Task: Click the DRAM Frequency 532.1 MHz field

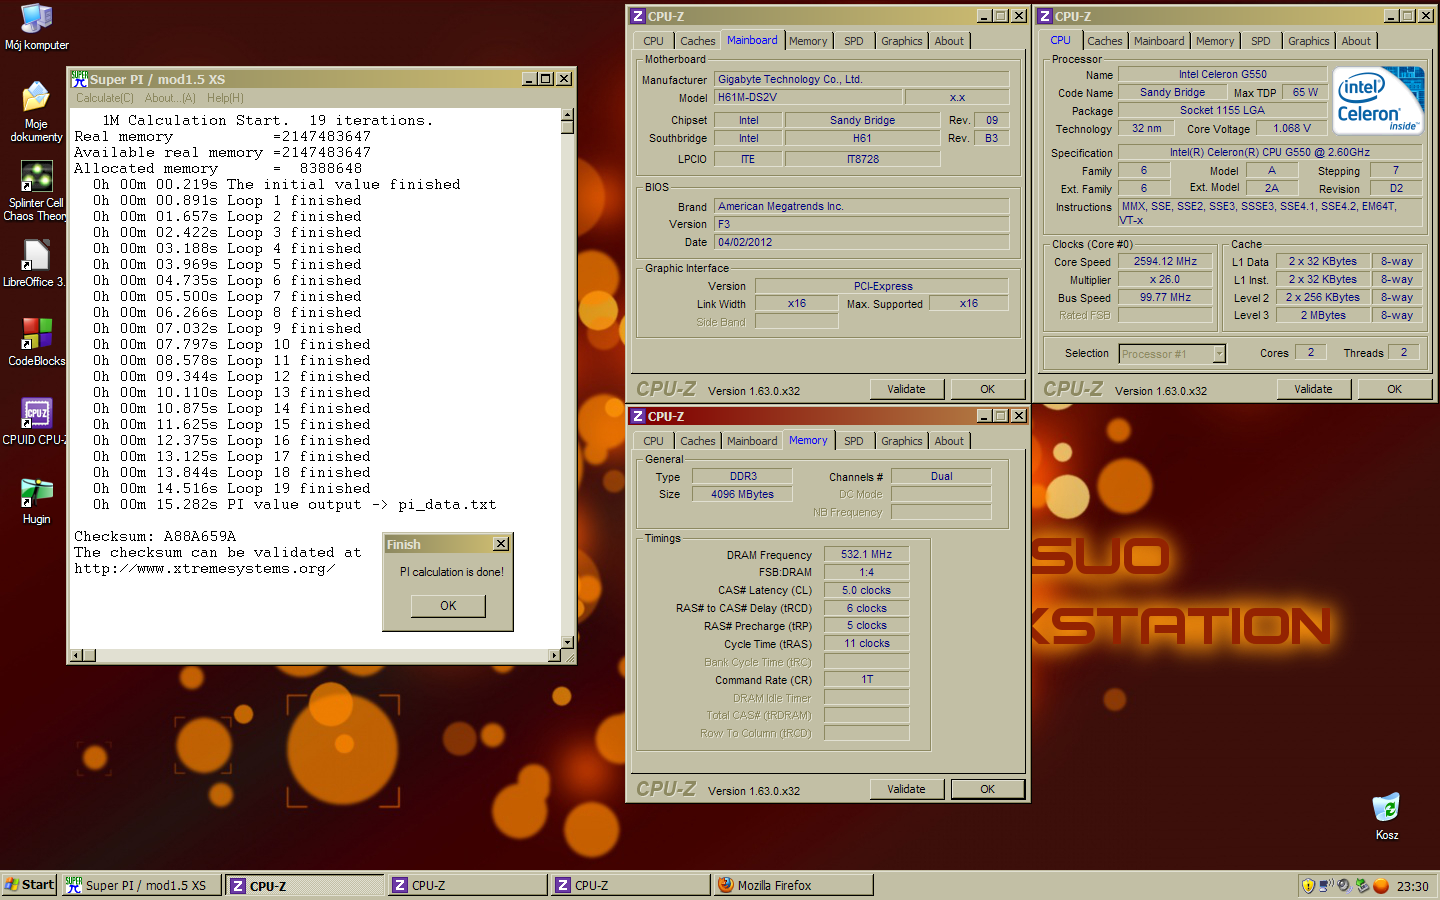Action: (x=866, y=554)
